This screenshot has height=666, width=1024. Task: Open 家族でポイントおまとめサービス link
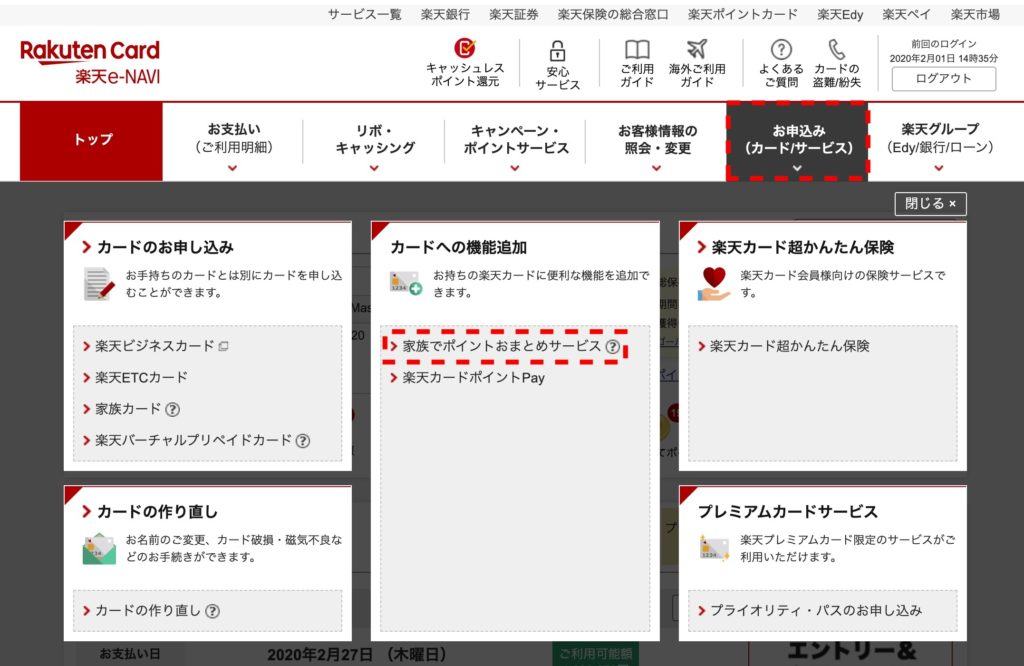(x=501, y=346)
